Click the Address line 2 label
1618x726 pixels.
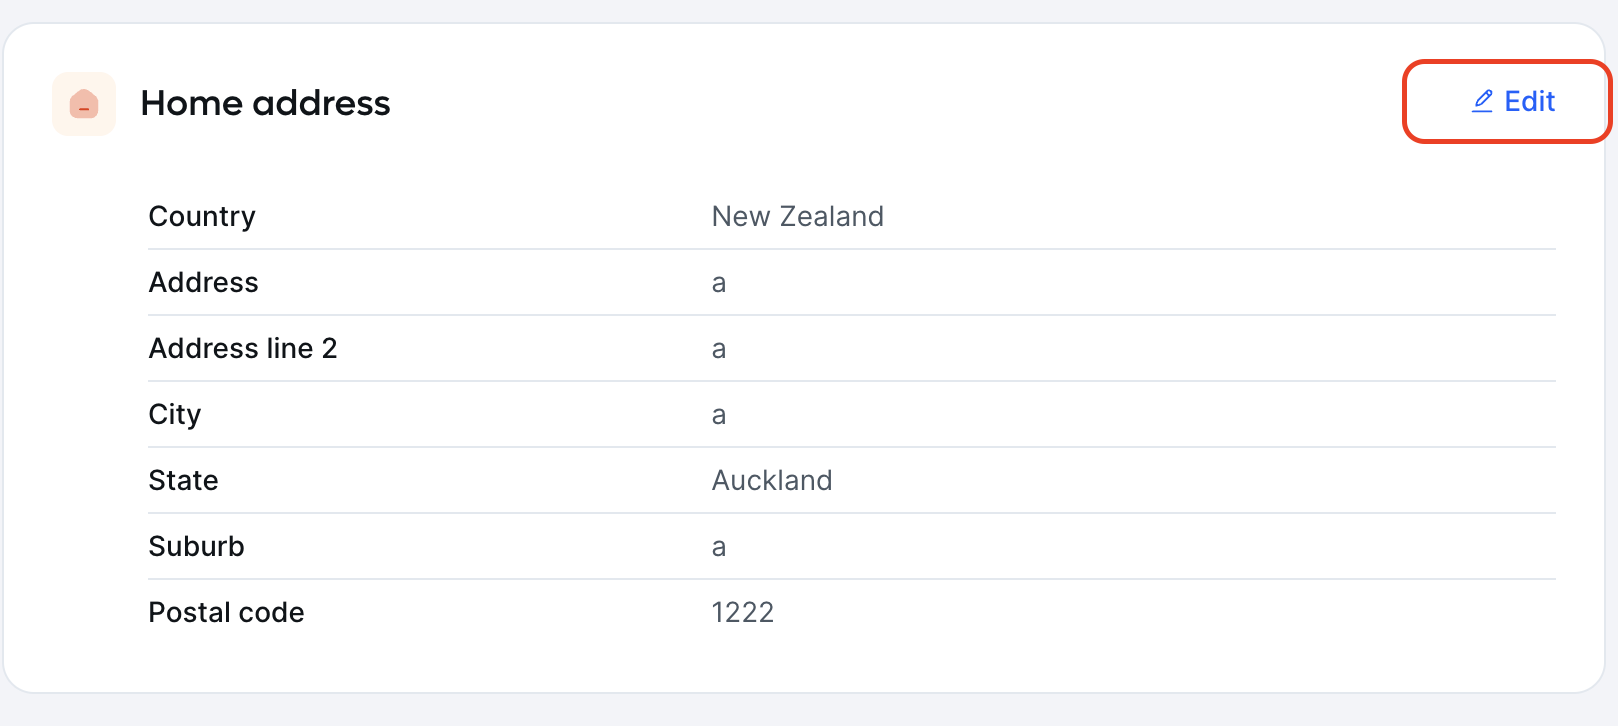[243, 348]
